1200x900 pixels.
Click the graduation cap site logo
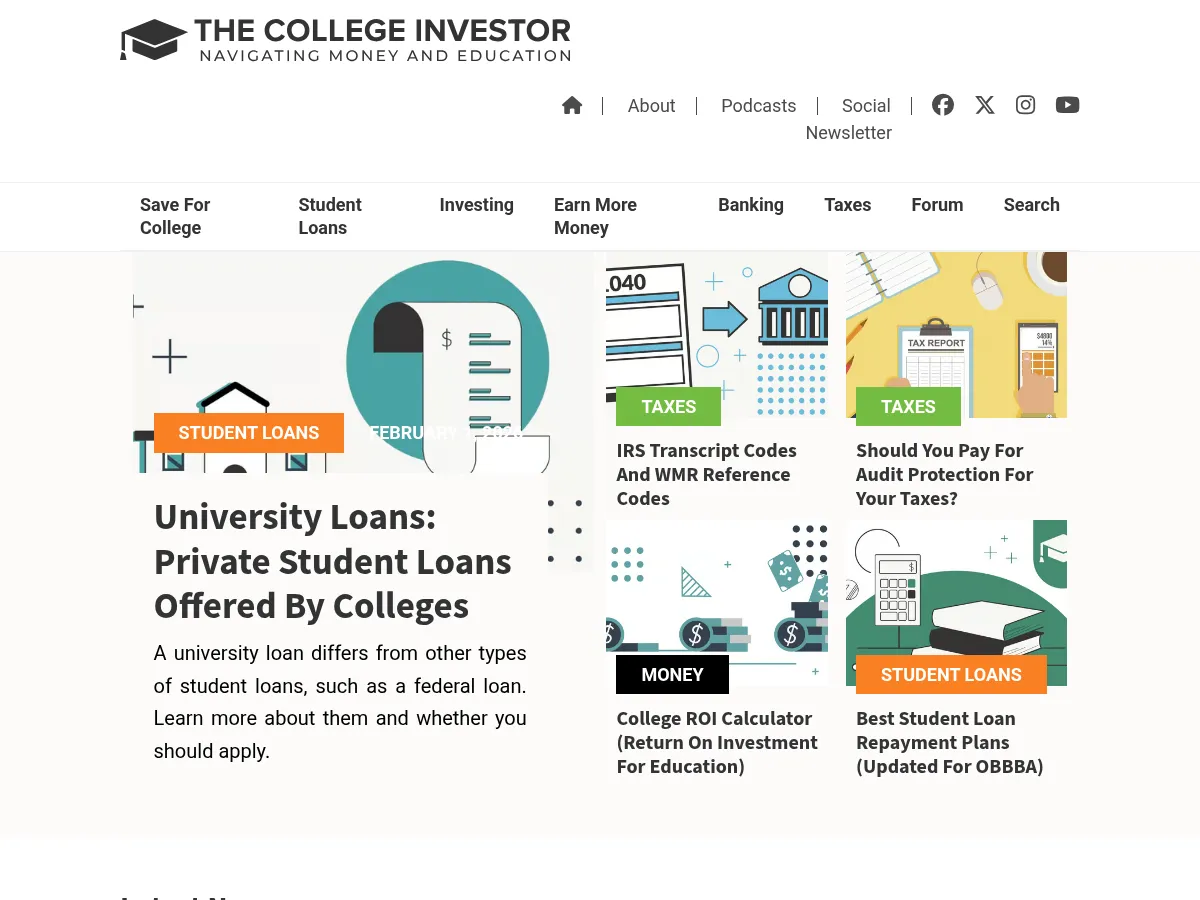[x=153, y=39]
